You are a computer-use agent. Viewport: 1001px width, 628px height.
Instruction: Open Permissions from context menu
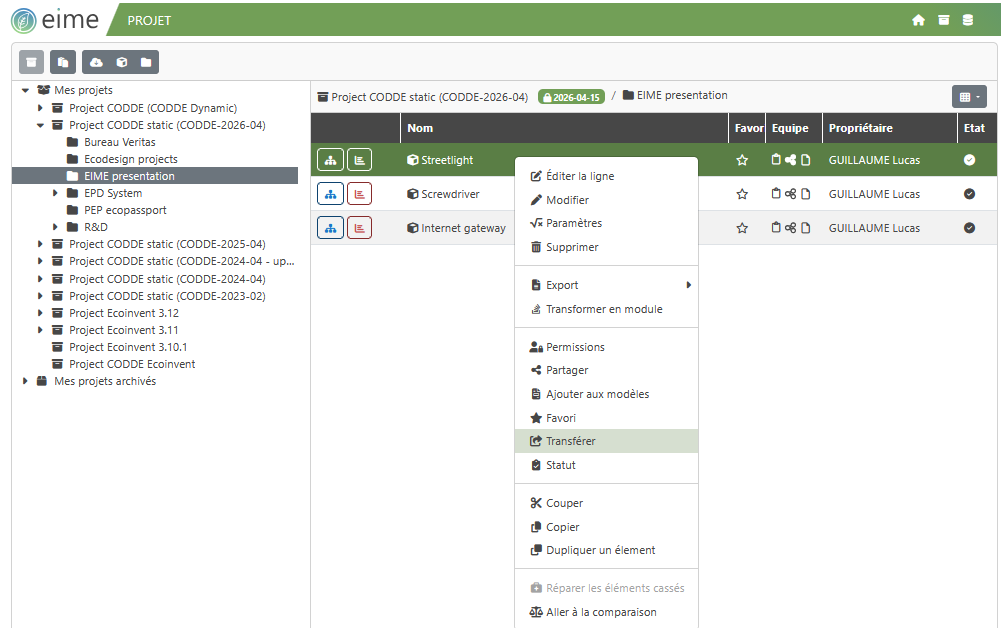point(606,347)
